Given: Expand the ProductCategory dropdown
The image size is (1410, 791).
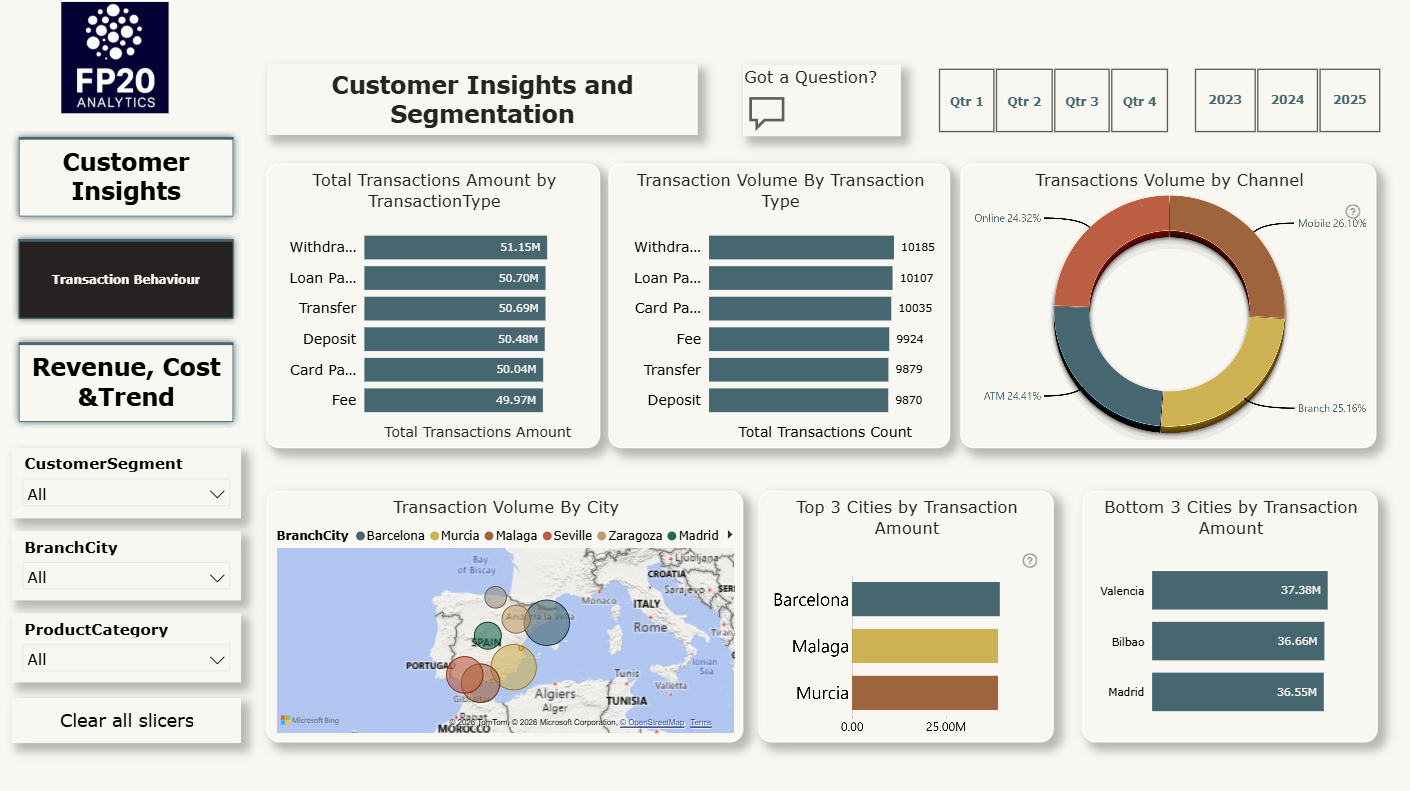Looking at the screenshot, I should (x=126, y=659).
